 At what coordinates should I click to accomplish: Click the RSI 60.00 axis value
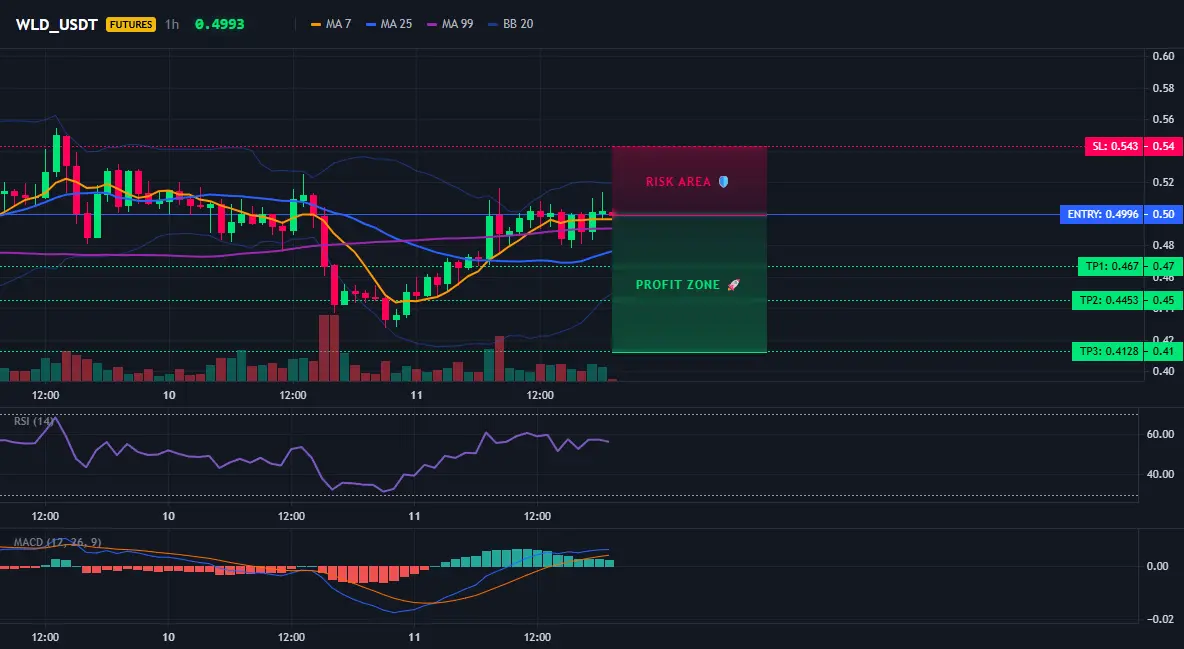[1161, 434]
